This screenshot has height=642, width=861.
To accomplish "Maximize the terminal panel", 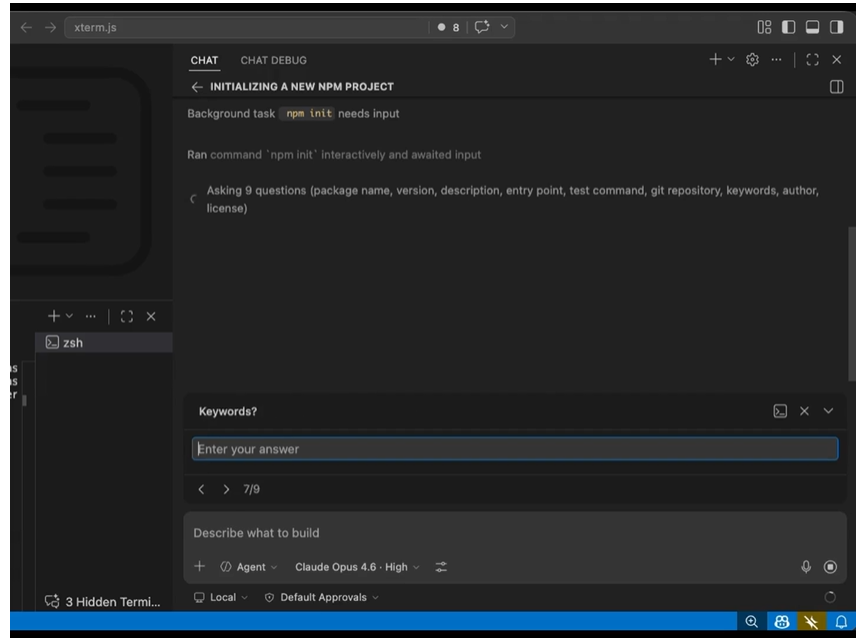I will [127, 316].
